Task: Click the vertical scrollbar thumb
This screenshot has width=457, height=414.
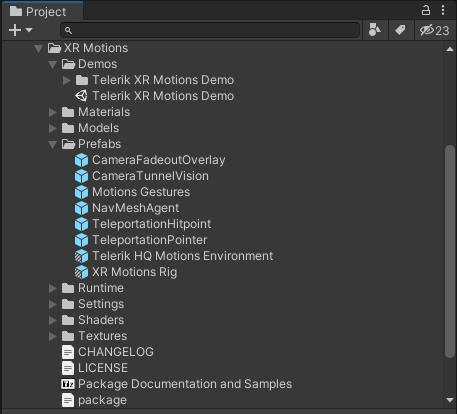Action: (x=450, y=252)
